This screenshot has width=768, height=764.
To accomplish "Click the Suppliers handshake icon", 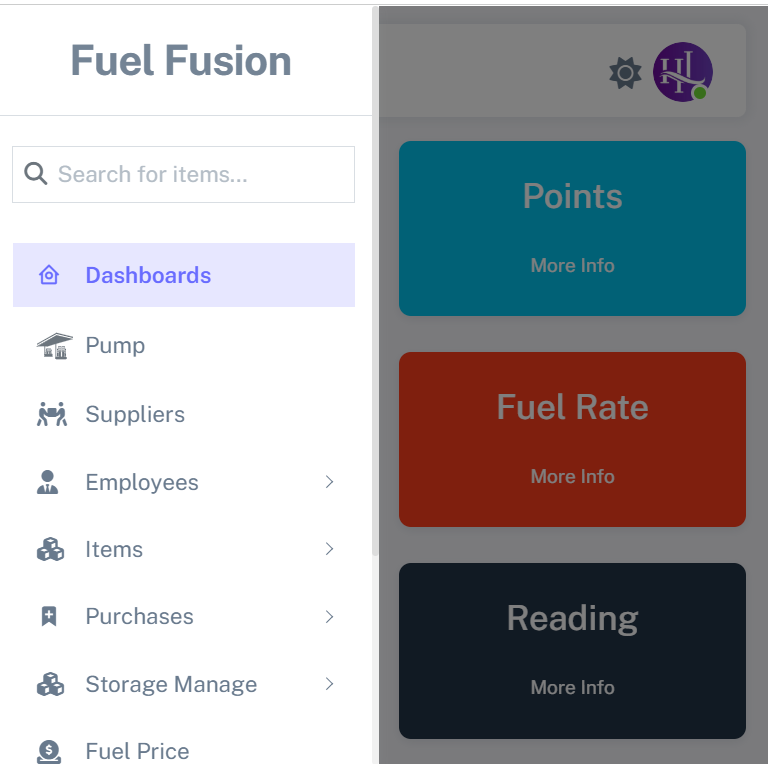I will point(51,415).
